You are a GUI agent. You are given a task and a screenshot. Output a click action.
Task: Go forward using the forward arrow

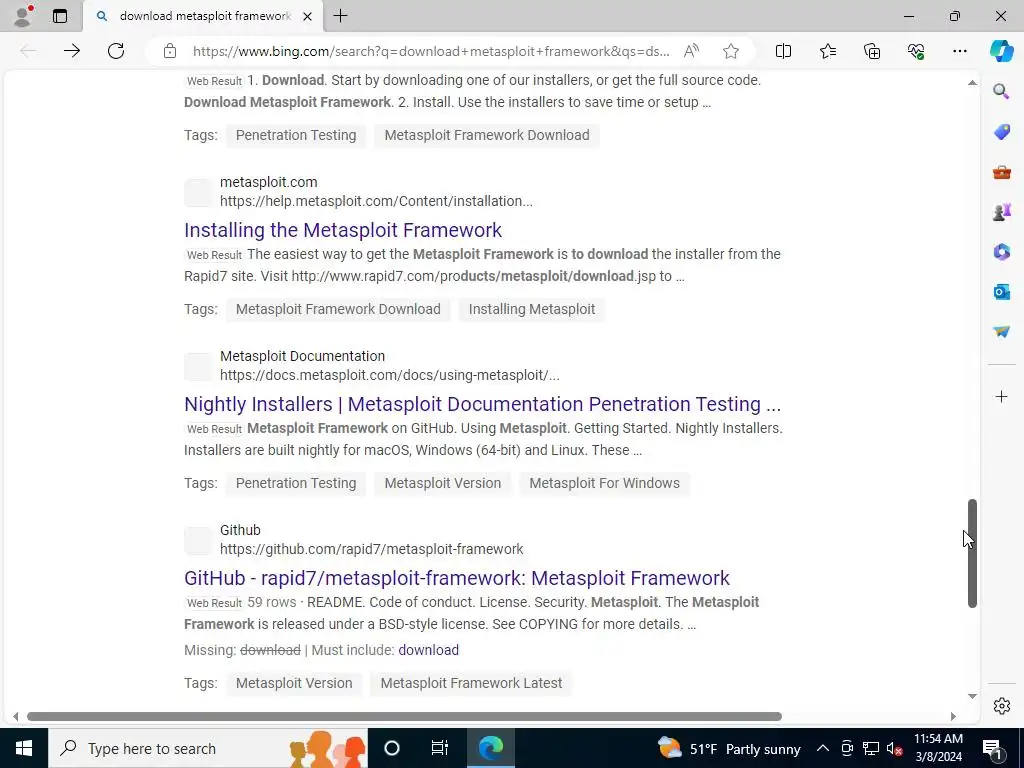[x=72, y=51]
